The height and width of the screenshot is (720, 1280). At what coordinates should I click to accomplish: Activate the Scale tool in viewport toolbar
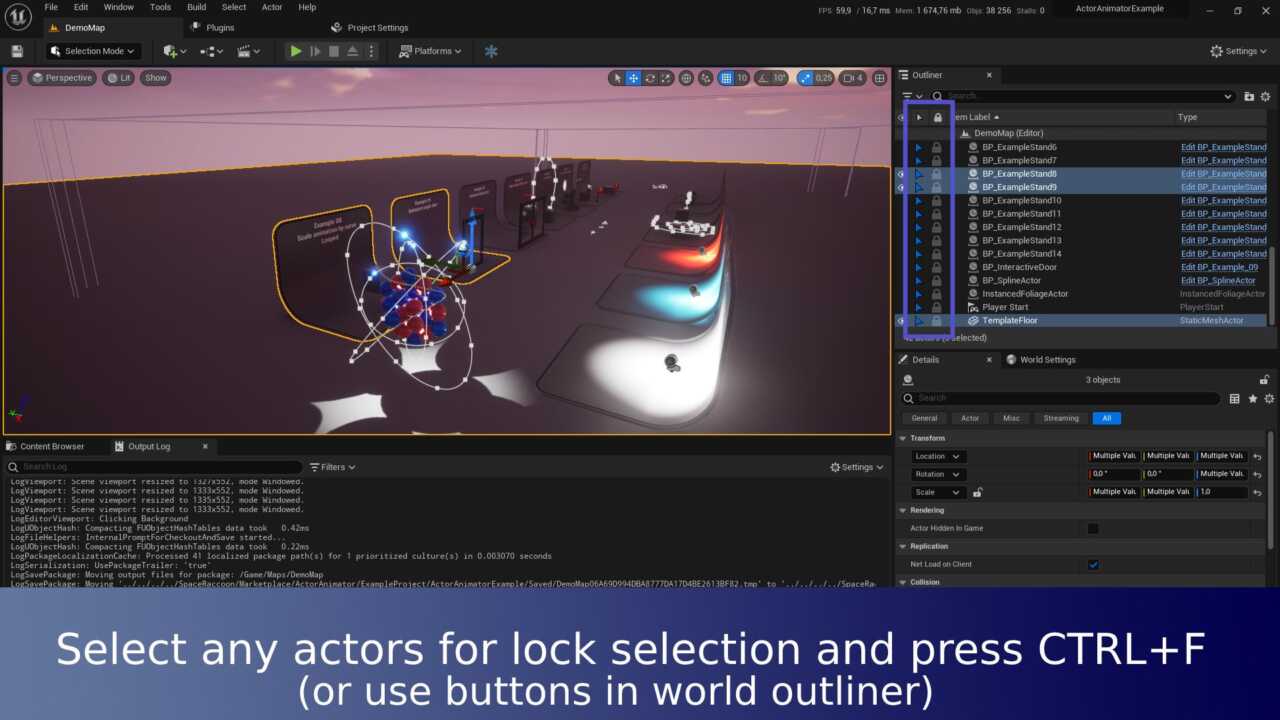tap(666, 78)
